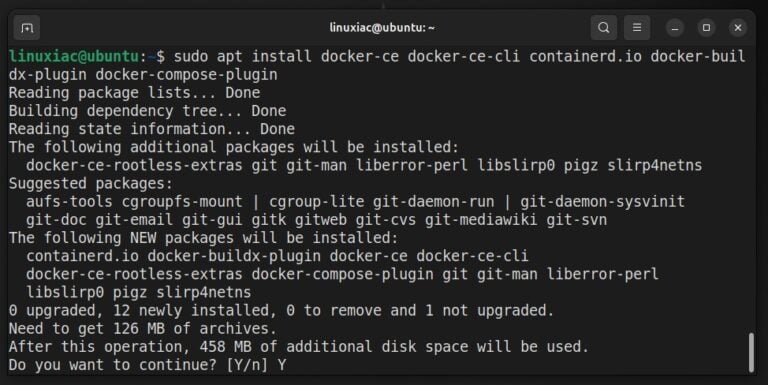Click the '12 newly installed' text

[191, 310]
